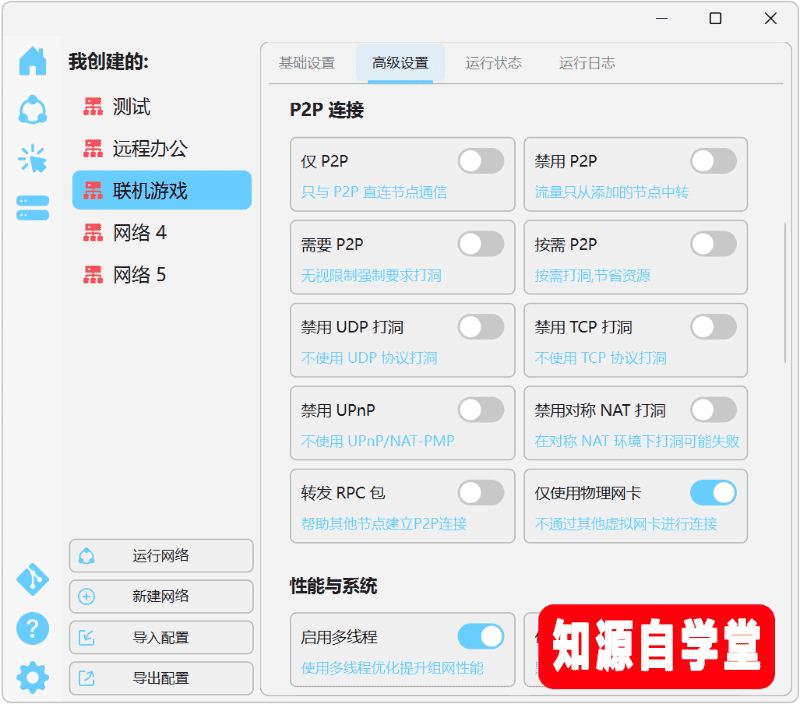Click the import icon on 导入配置
This screenshot has height=704, width=800.
tap(87, 637)
